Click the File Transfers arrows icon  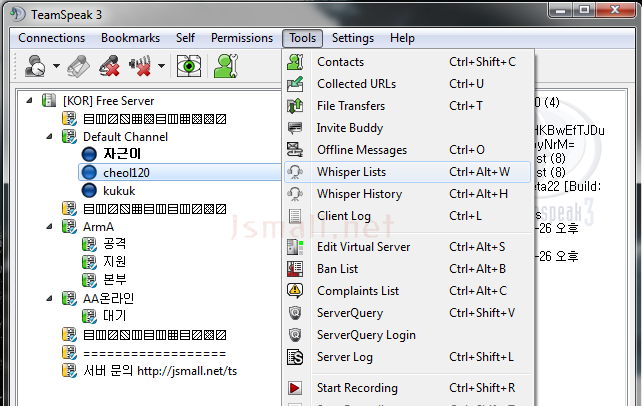tap(295, 106)
